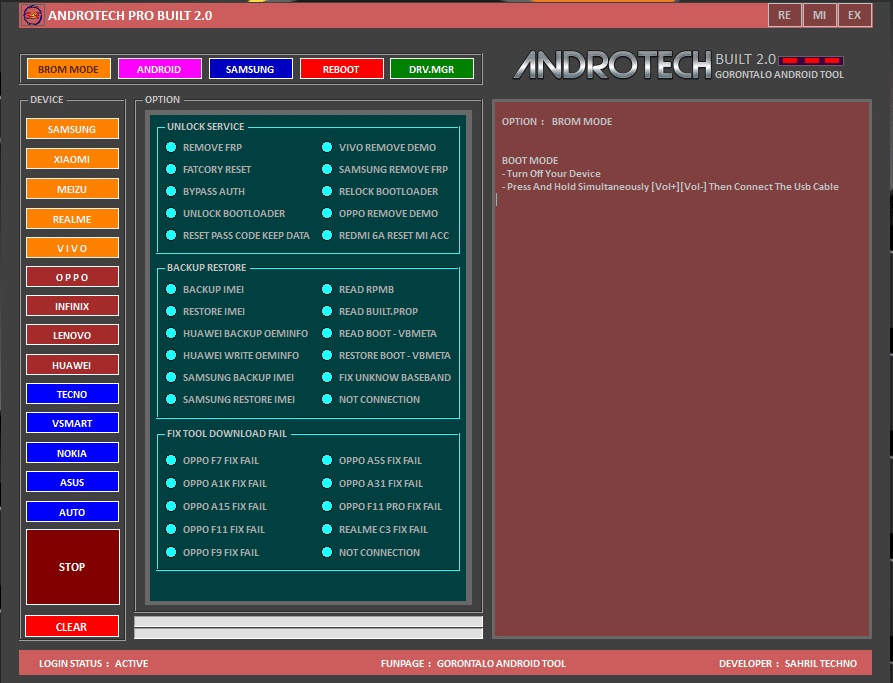
Task: Click the EX button in title bar
Action: [854, 15]
